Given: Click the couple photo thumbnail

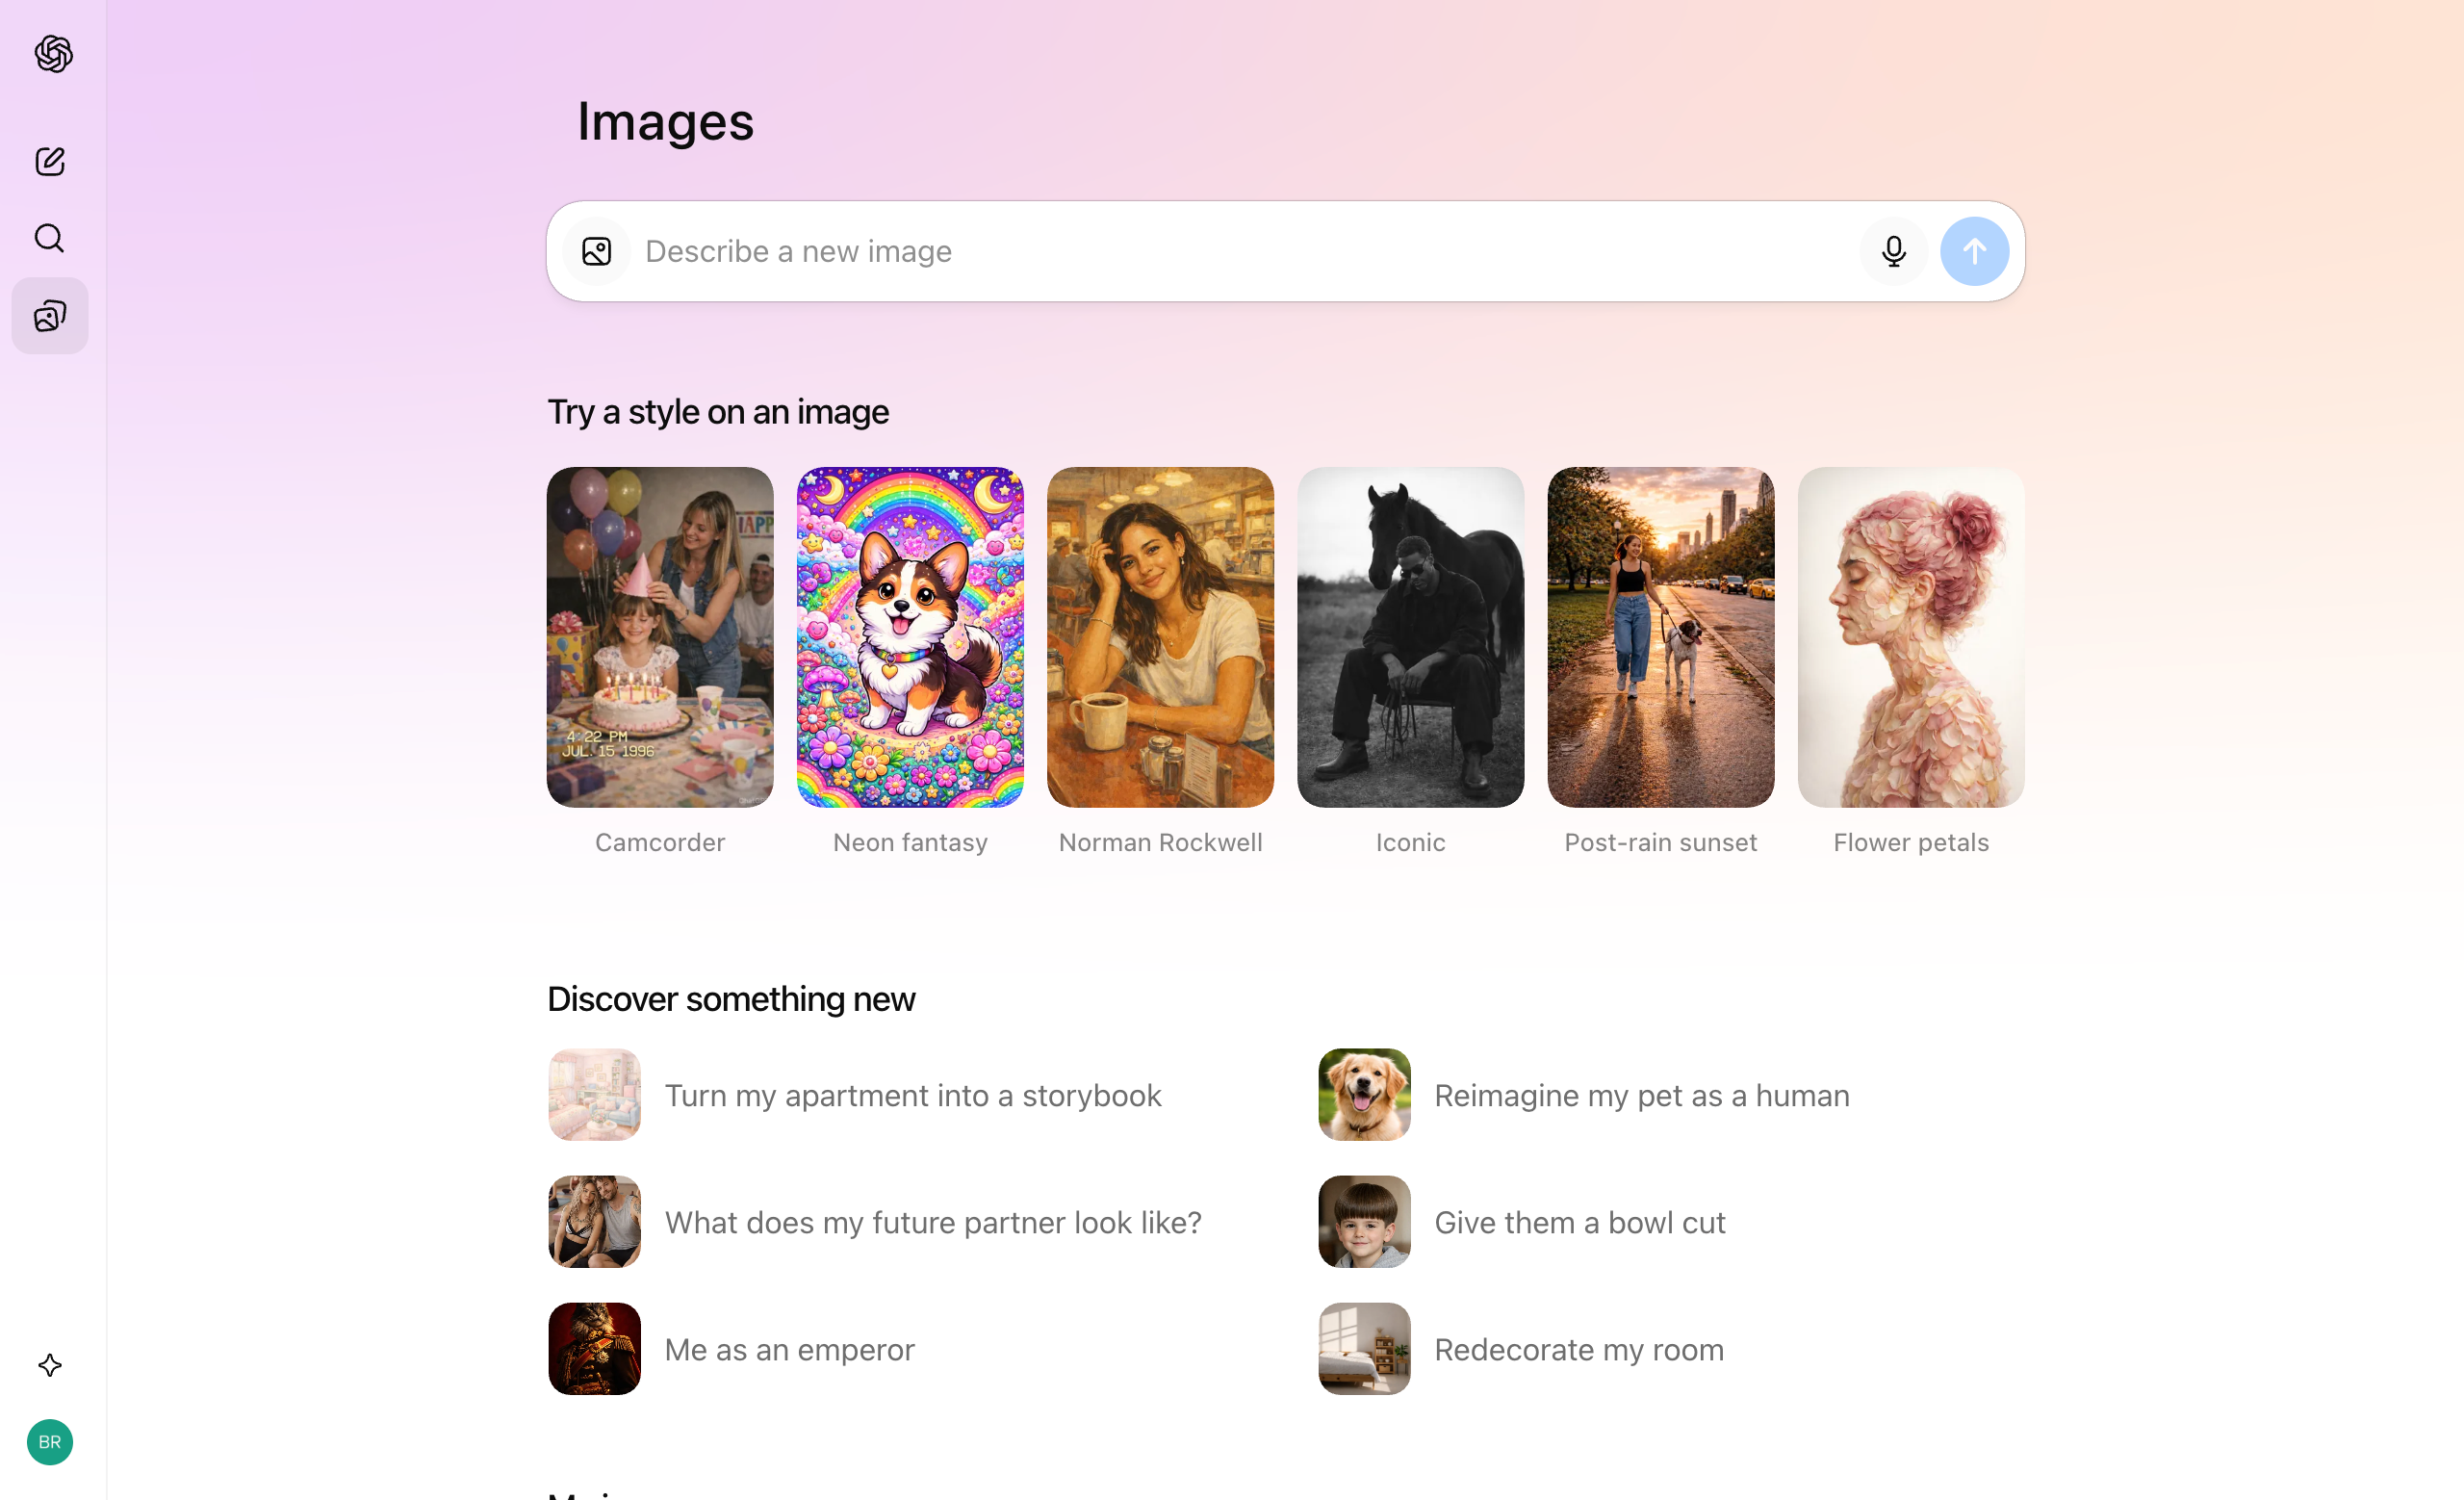Looking at the screenshot, I should (595, 1222).
